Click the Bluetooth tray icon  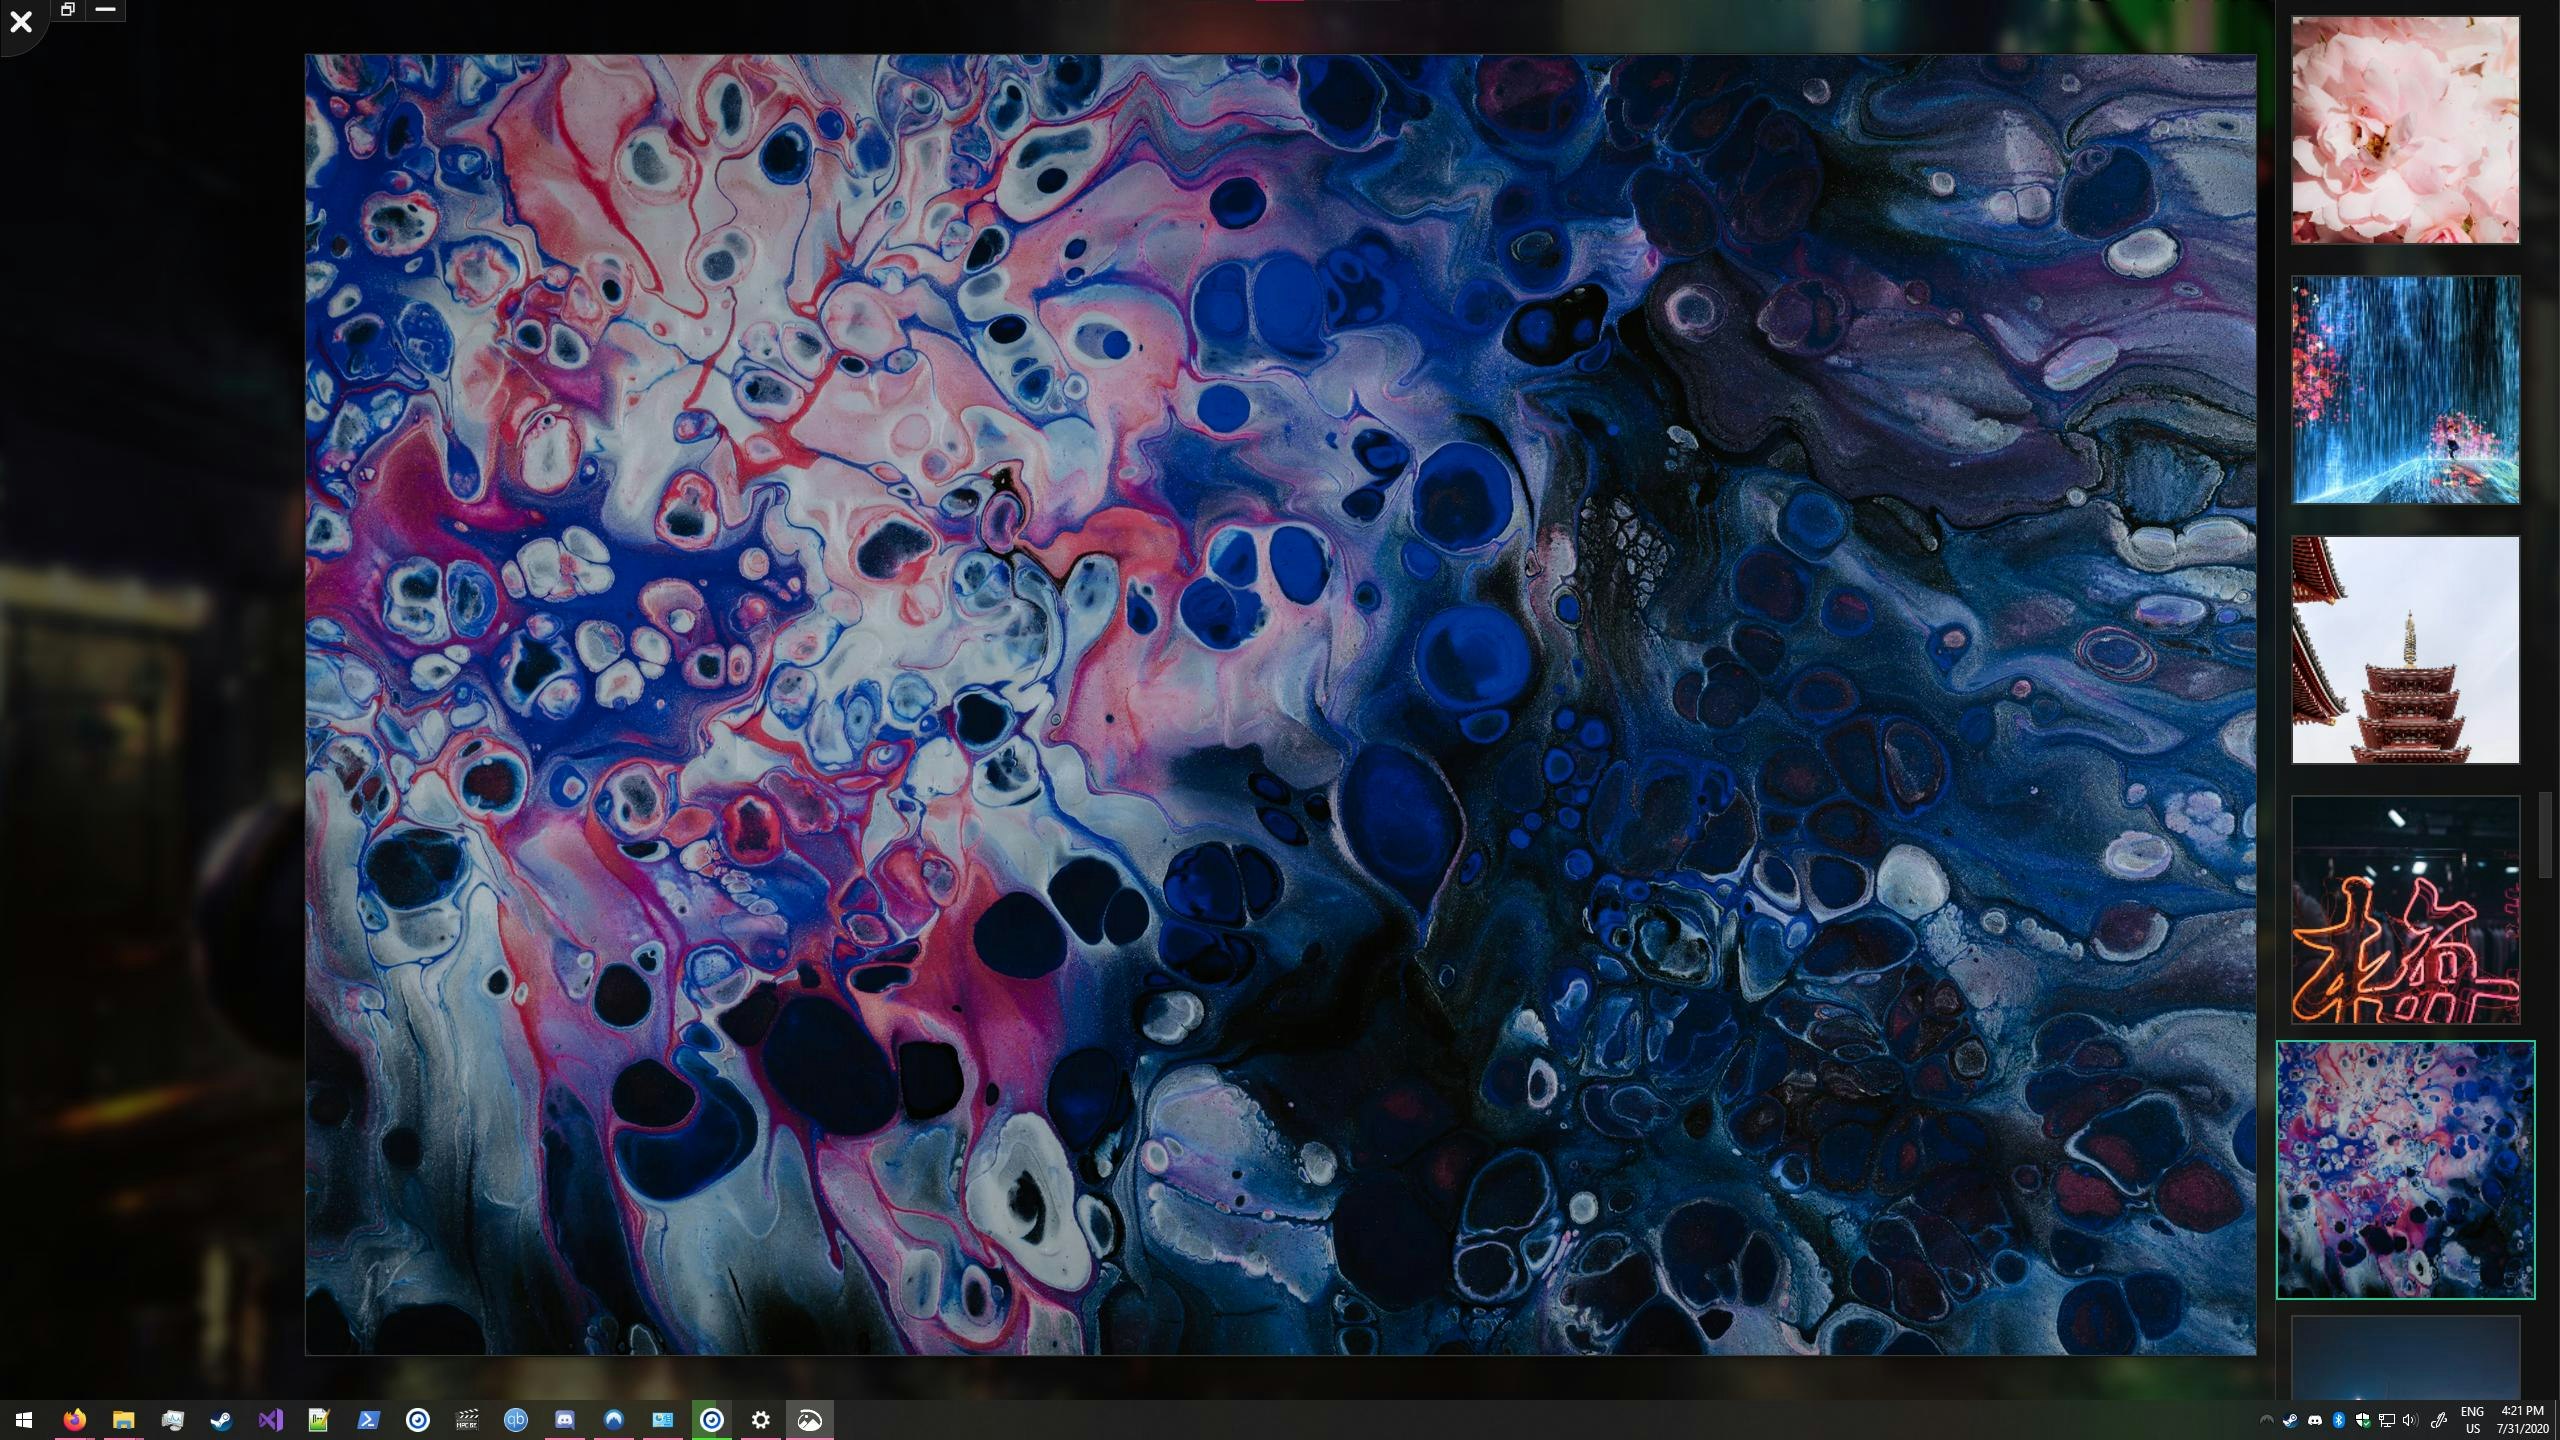2339,1420
